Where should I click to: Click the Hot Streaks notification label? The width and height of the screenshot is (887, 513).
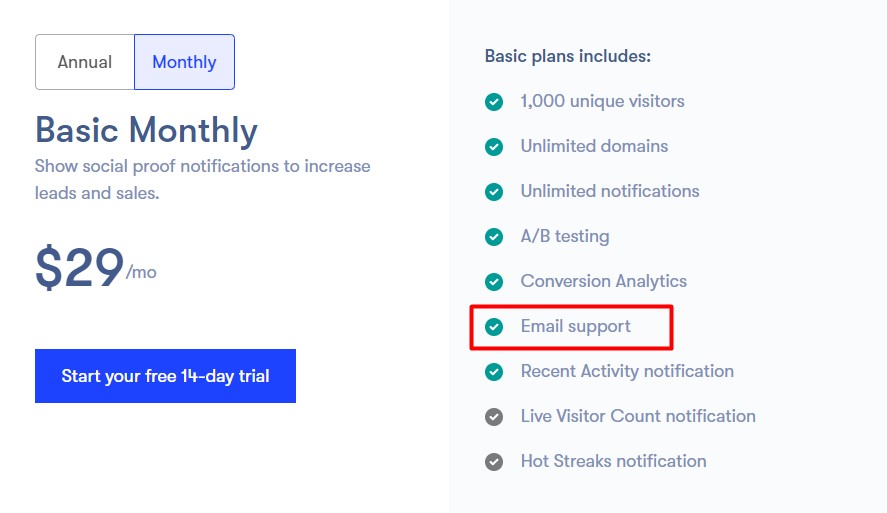(x=613, y=461)
